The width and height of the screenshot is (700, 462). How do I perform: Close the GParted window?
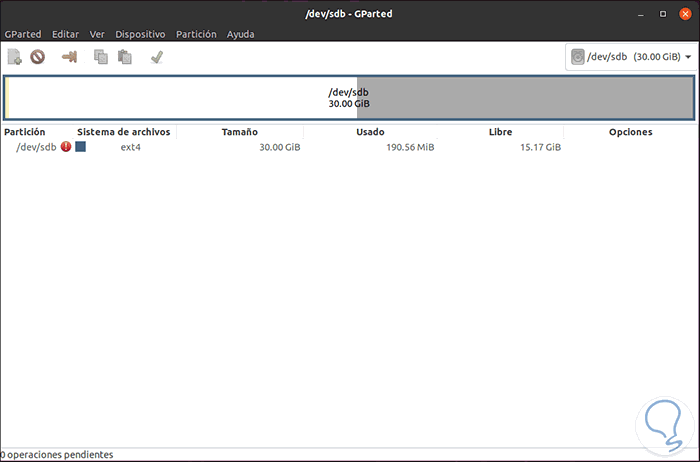tap(685, 14)
